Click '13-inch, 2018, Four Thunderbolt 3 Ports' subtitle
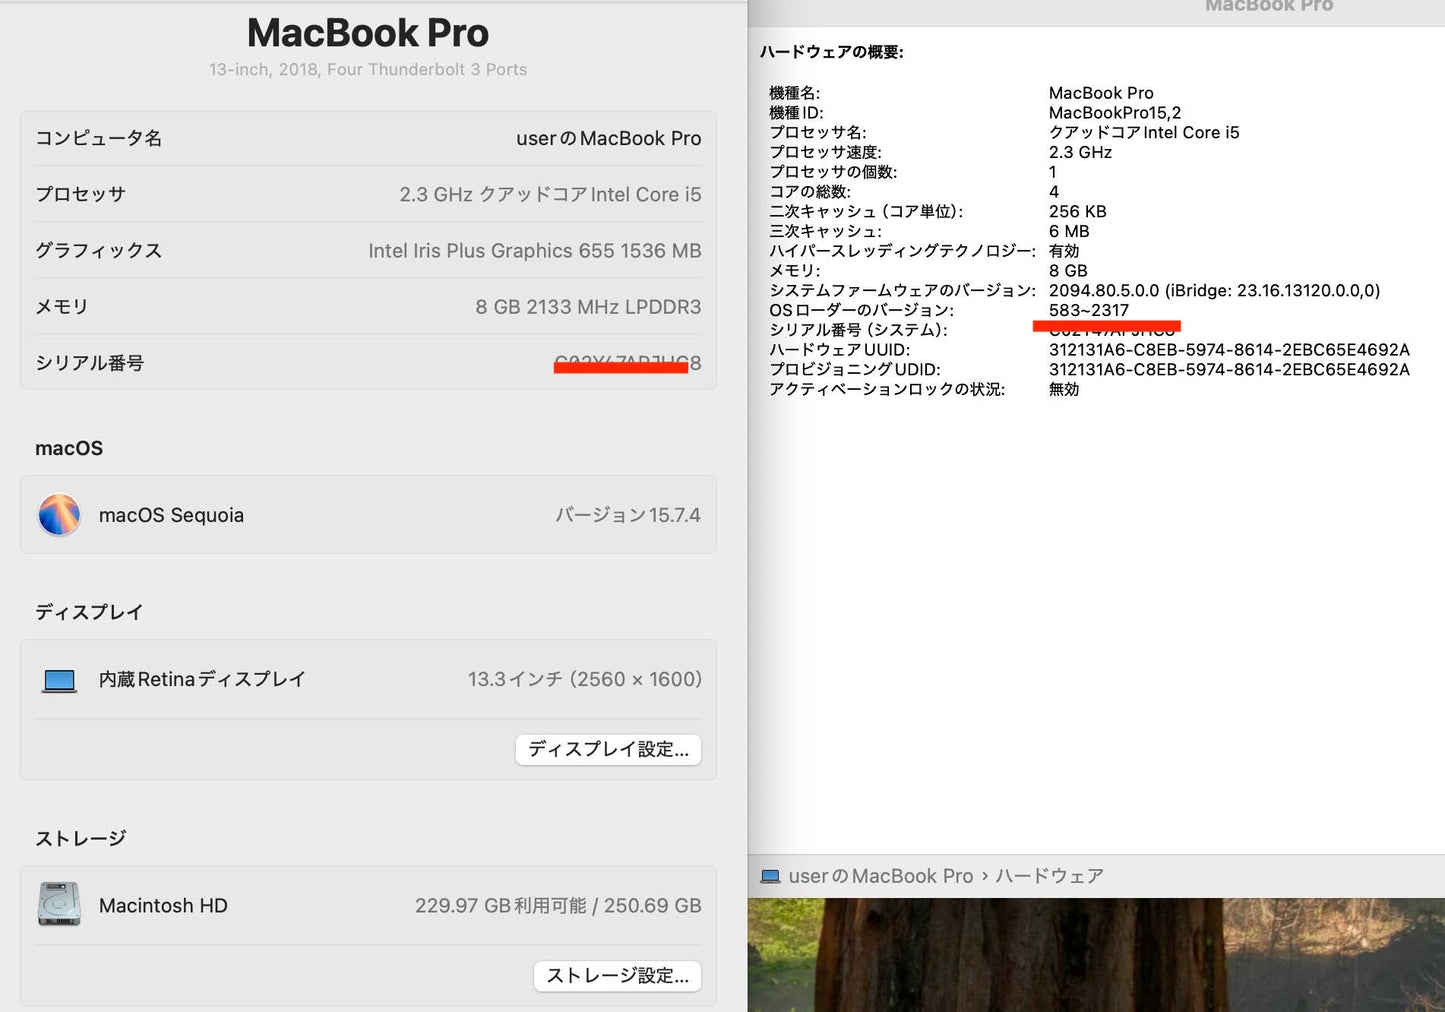The width and height of the screenshot is (1445, 1012). click(x=368, y=70)
